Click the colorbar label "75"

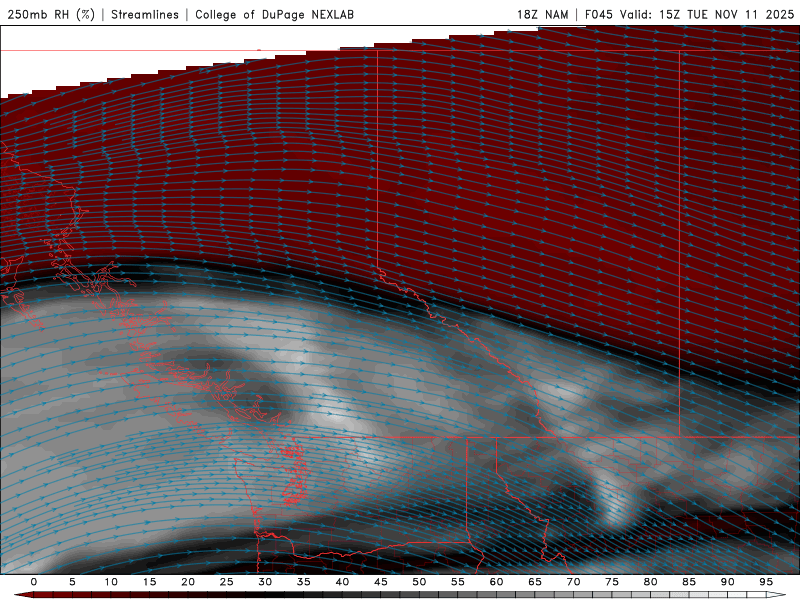pos(612,582)
